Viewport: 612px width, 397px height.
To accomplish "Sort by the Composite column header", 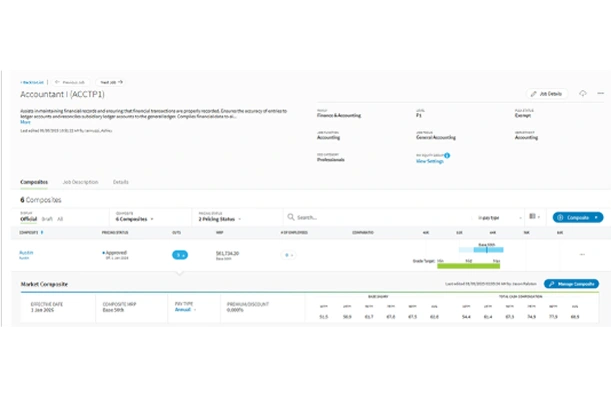I will click(30, 233).
